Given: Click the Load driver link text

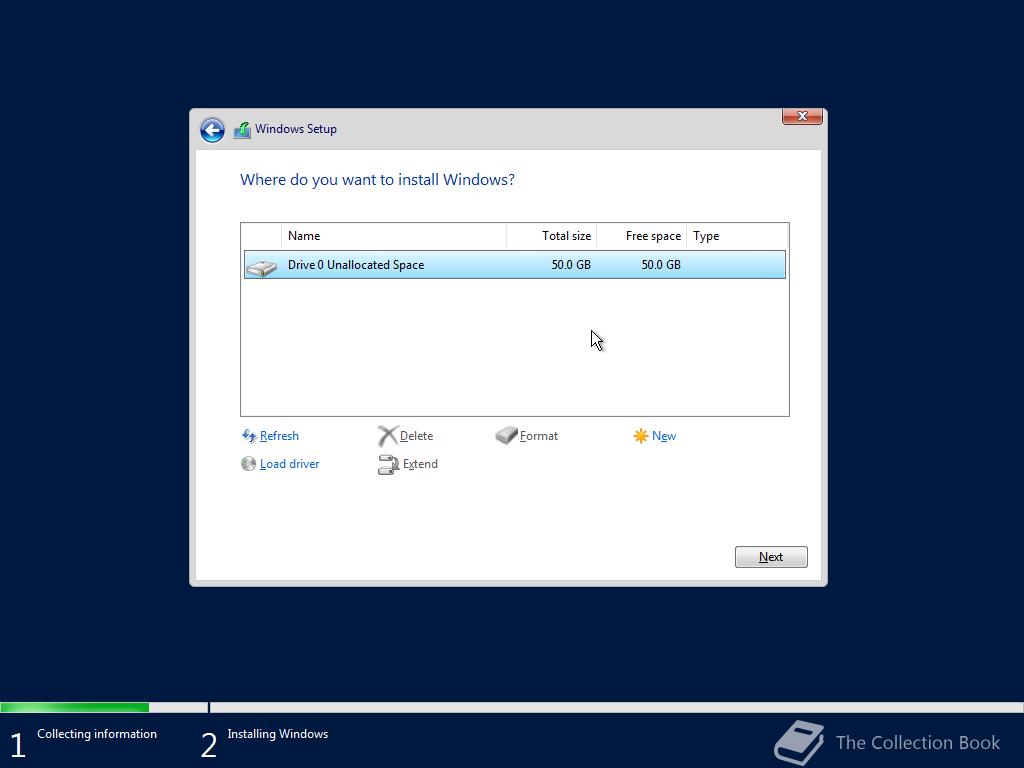Looking at the screenshot, I should tap(289, 464).
